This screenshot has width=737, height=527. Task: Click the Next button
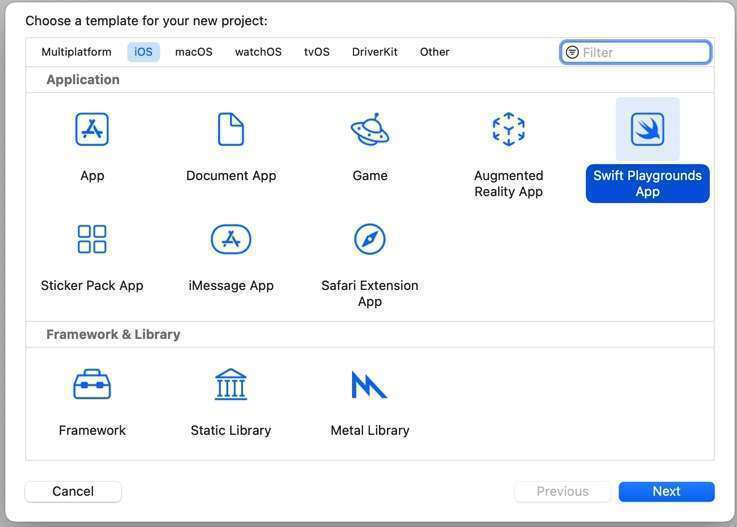[x=666, y=491]
